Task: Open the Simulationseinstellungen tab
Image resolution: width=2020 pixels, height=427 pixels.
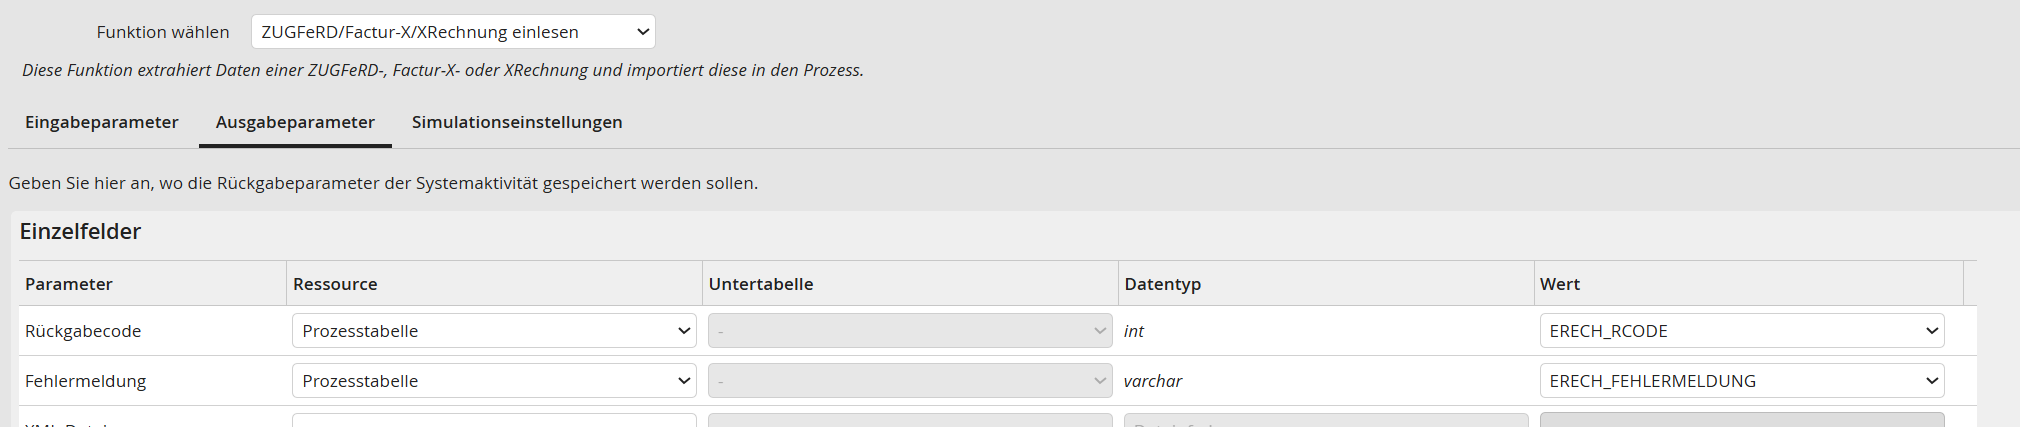Action: pos(517,122)
